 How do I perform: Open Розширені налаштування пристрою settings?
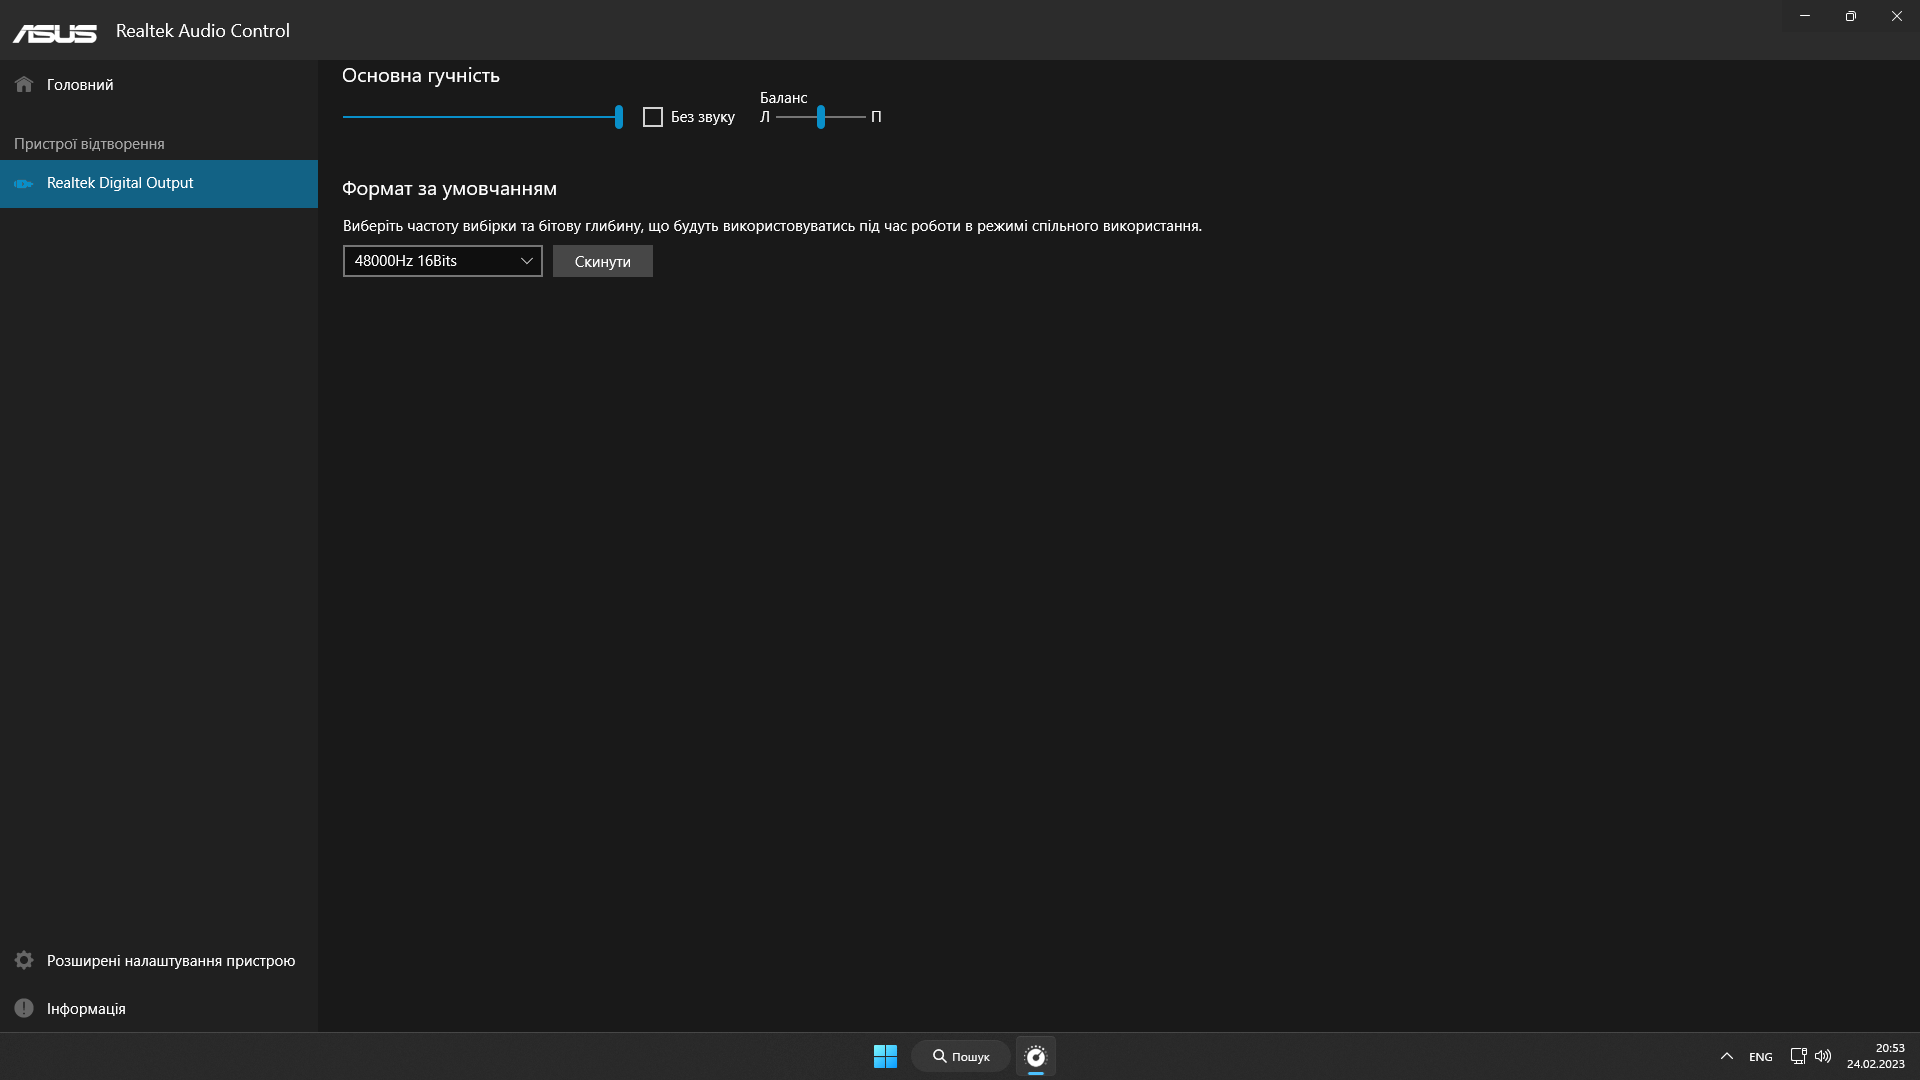[x=171, y=961]
